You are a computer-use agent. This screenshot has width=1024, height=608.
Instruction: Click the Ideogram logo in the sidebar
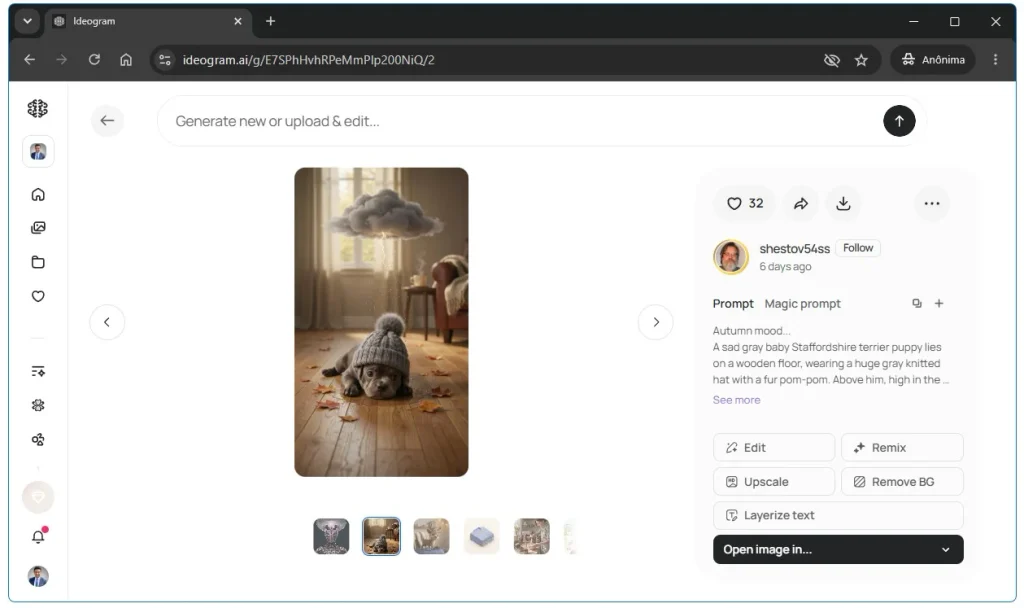point(38,108)
